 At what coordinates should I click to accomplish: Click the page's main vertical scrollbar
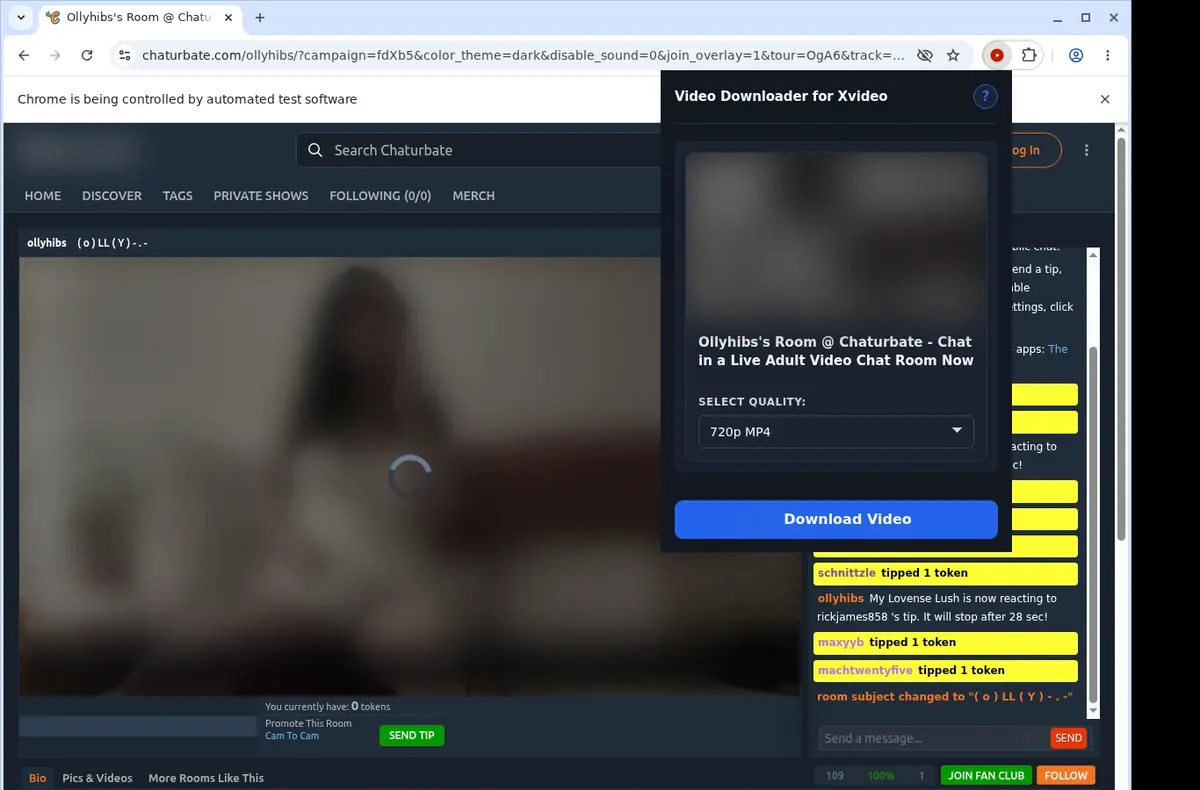pos(1122,340)
